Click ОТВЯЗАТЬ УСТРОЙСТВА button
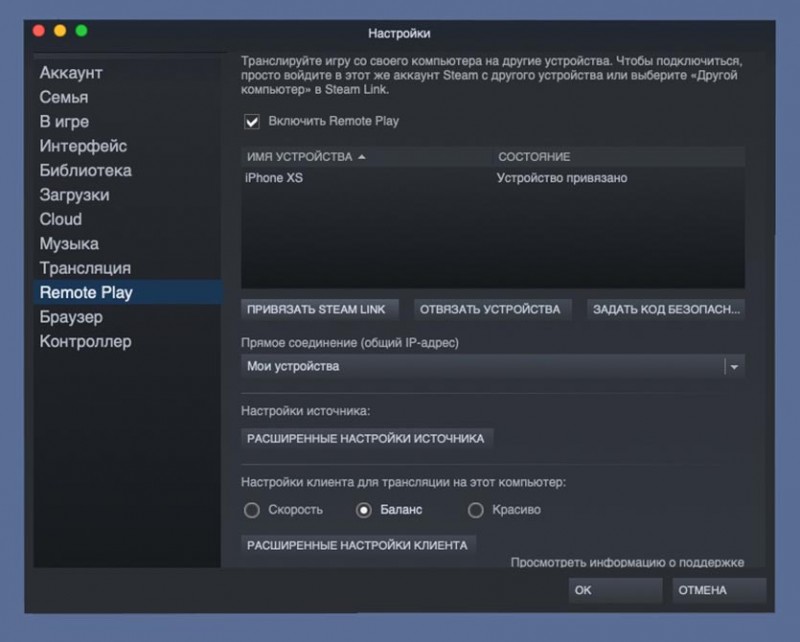The image size is (800, 642). (x=492, y=309)
